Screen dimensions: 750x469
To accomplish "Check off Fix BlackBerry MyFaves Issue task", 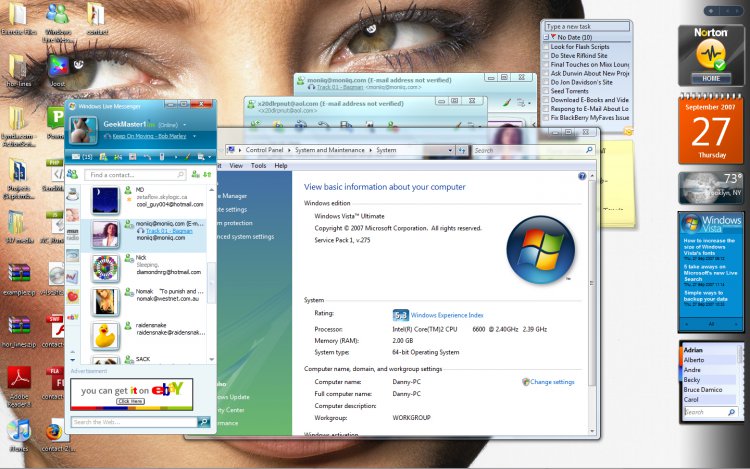I will (x=546, y=118).
